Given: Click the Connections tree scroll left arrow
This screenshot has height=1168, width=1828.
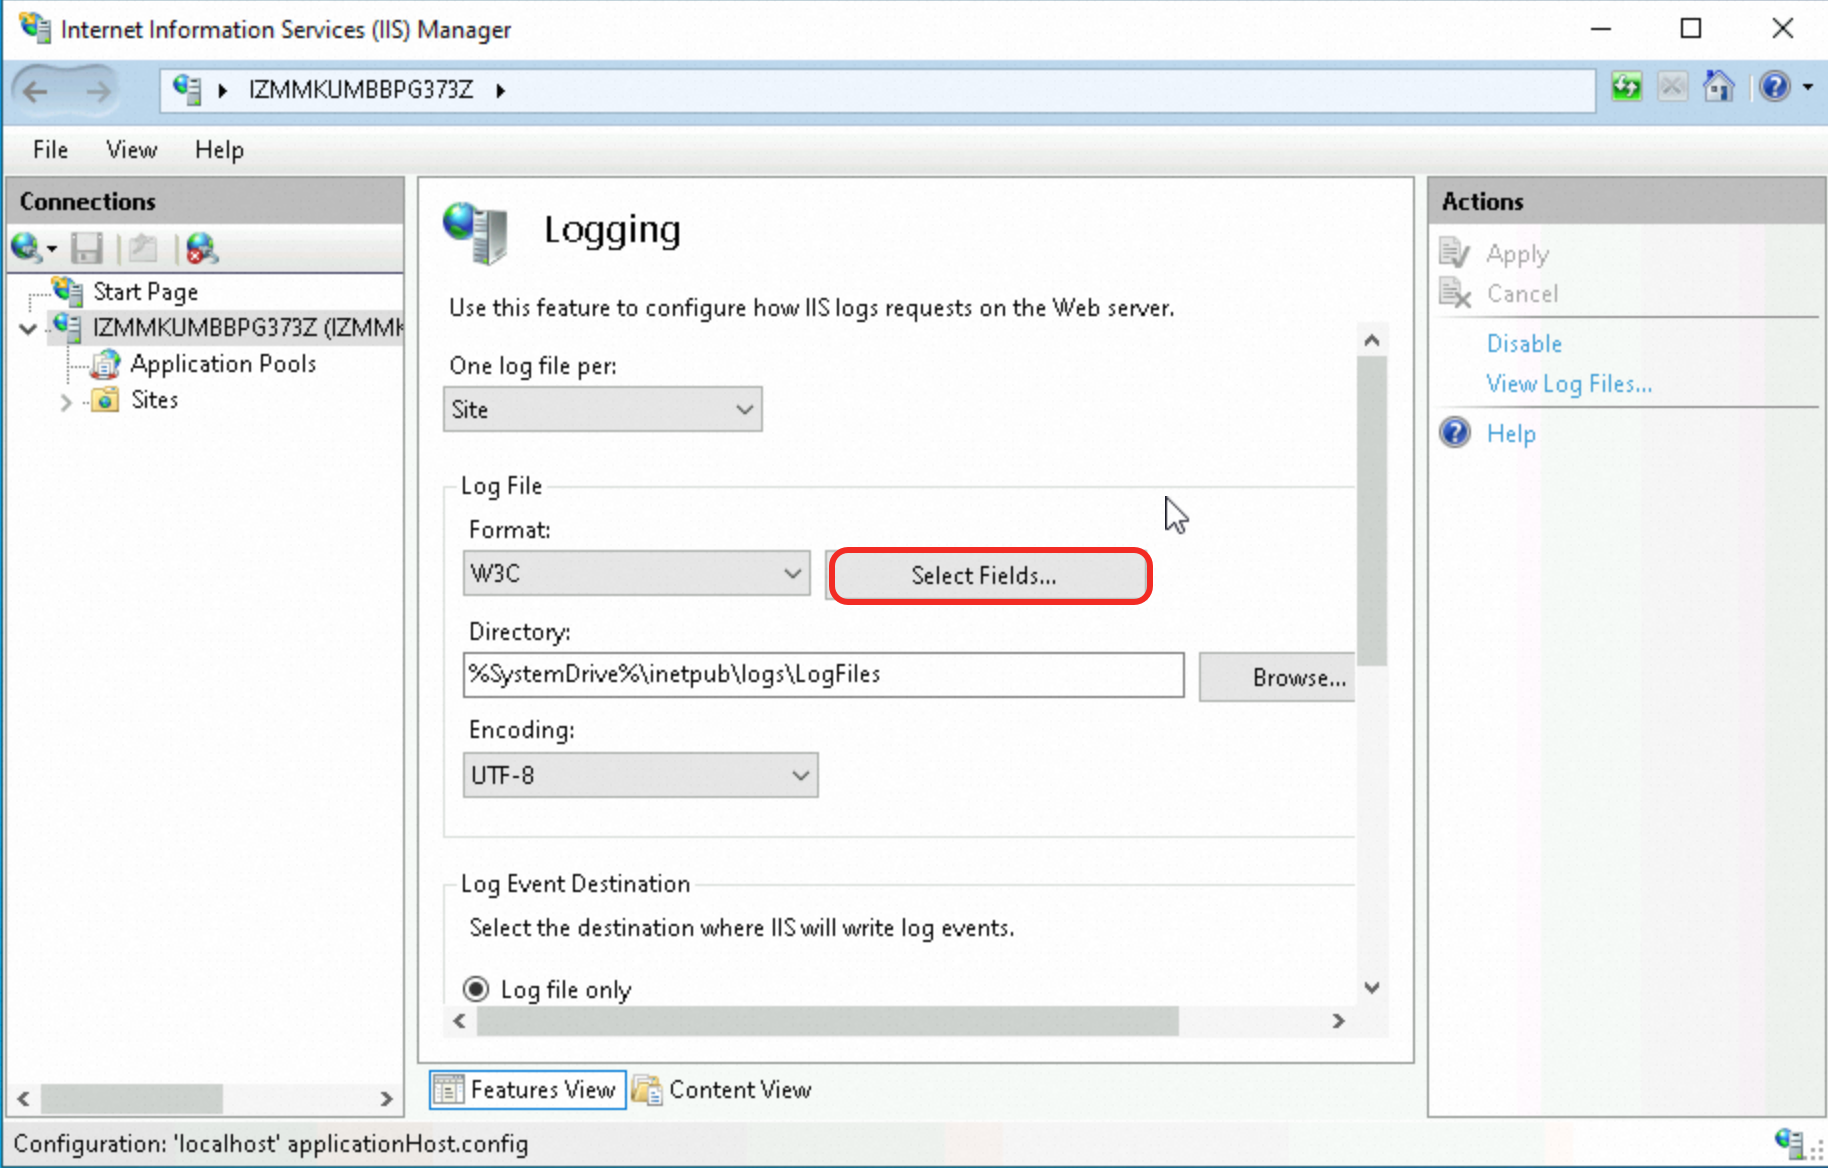Looking at the screenshot, I should pos(24,1099).
